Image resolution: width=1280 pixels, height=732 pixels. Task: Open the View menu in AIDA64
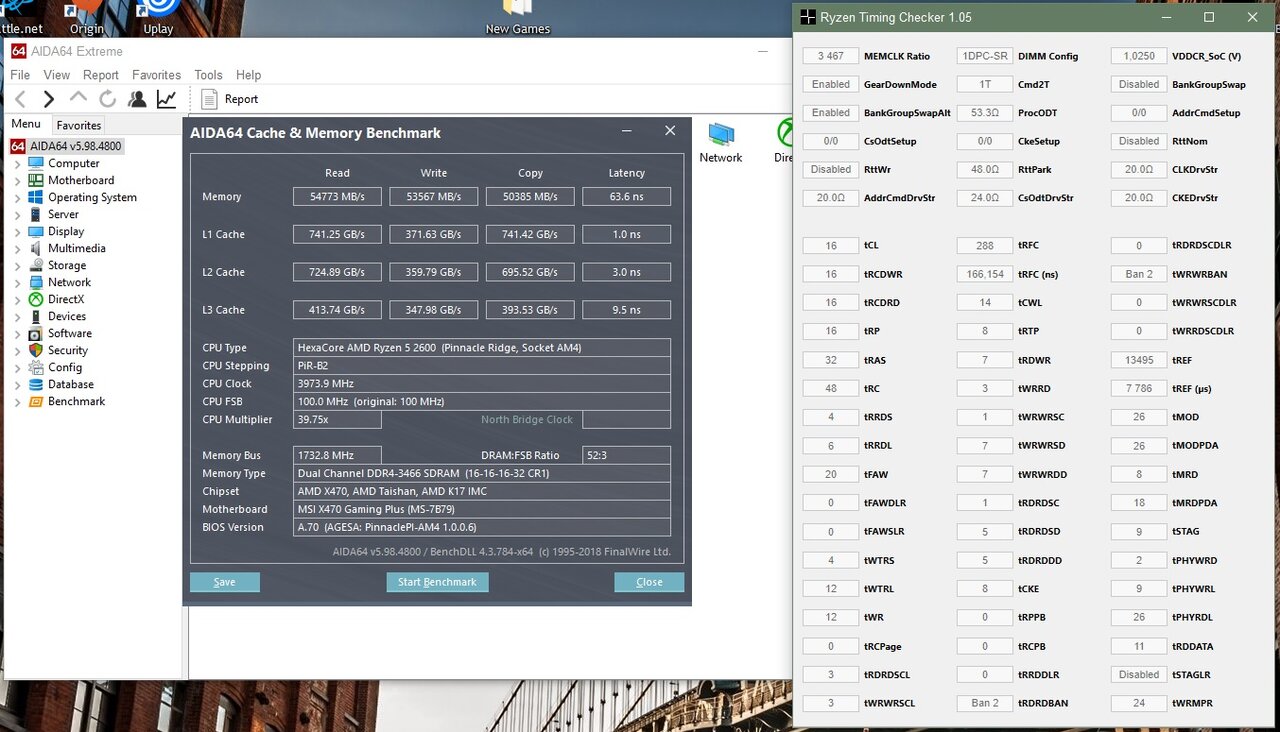[57, 75]
